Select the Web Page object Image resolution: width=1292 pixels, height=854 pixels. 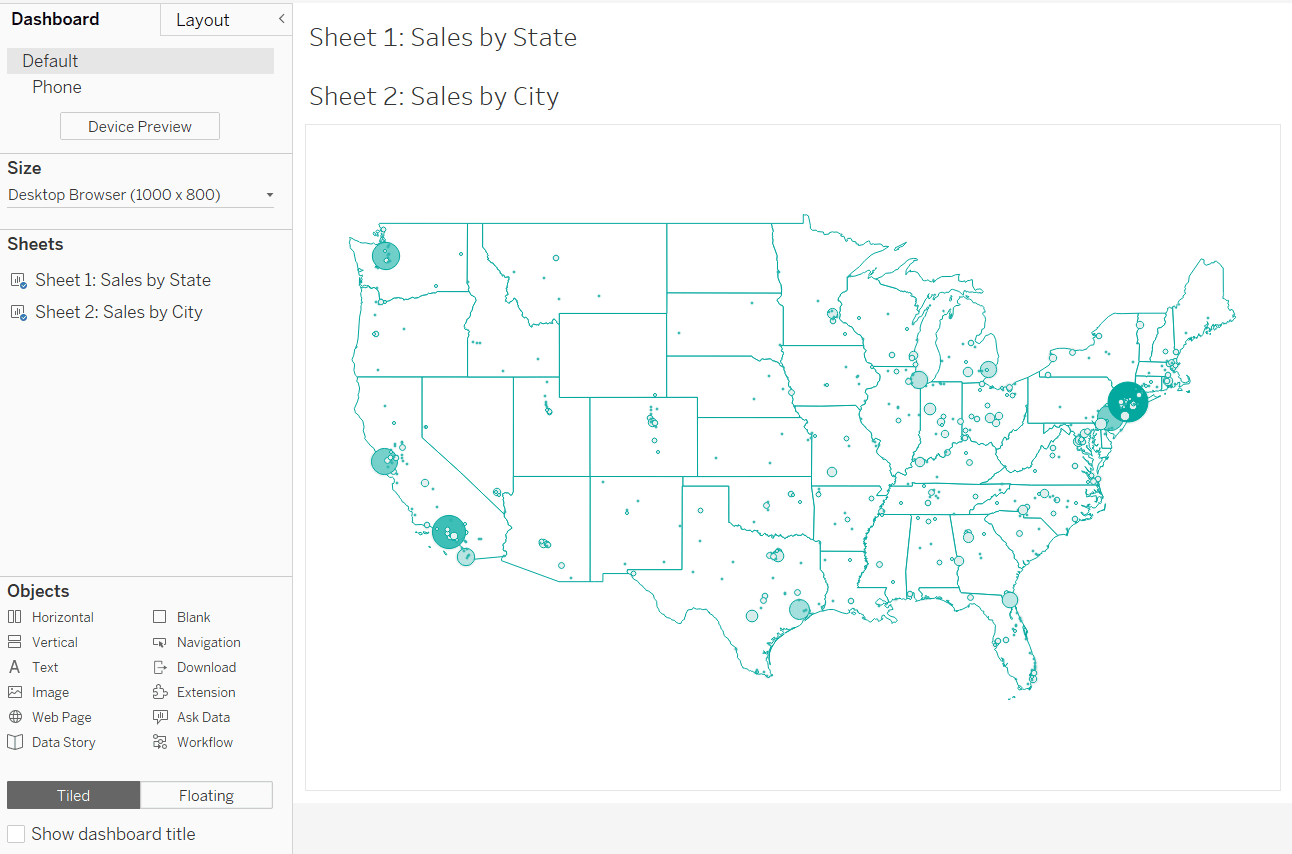tap(50, 717)
